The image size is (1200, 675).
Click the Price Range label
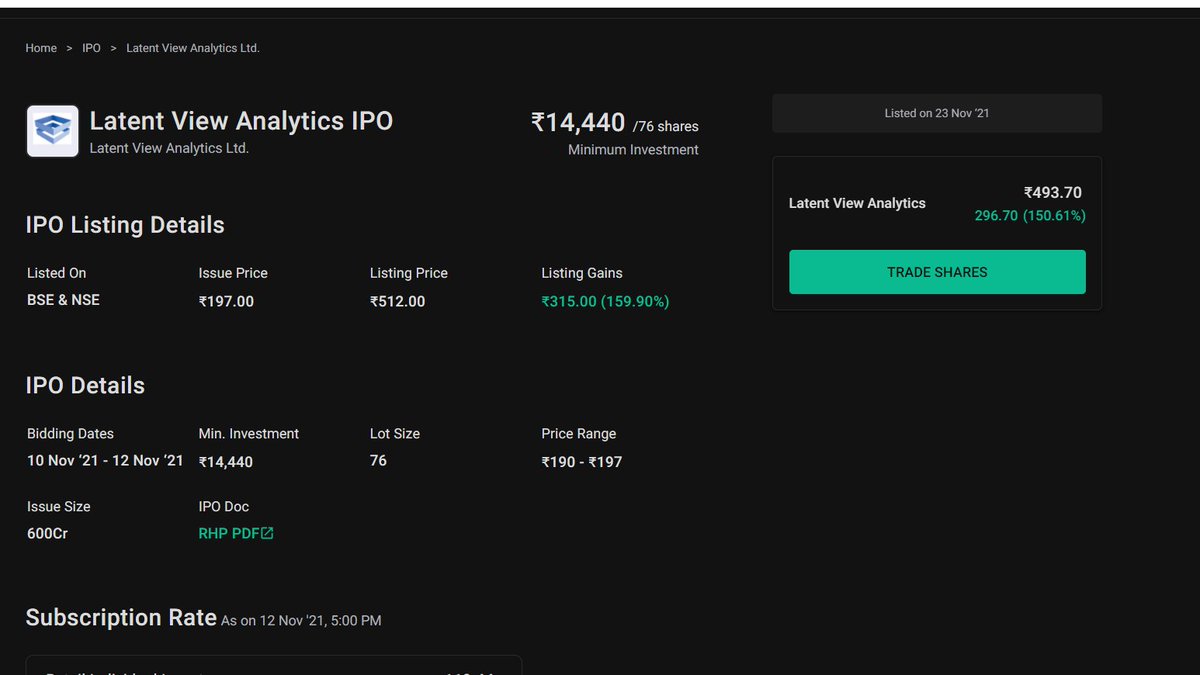point(579,434)
